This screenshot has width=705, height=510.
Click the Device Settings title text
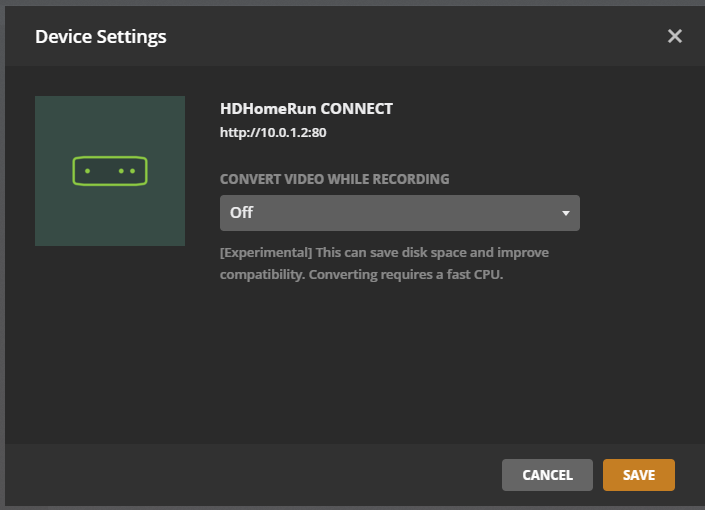point(101,37)
